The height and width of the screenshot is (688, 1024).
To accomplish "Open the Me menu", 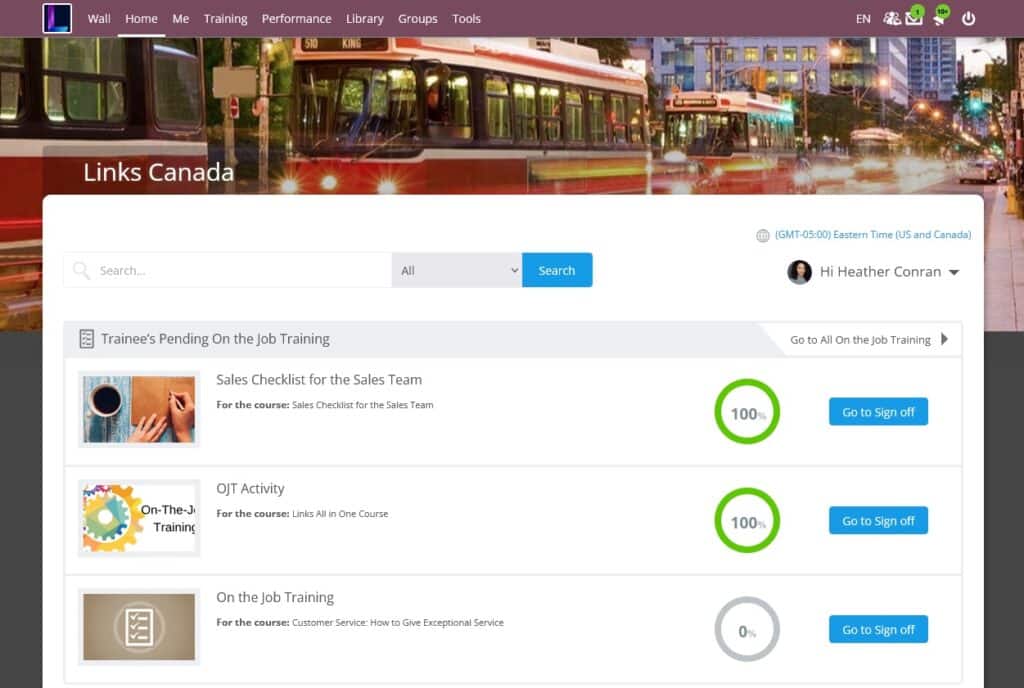I will click(180, 19).
